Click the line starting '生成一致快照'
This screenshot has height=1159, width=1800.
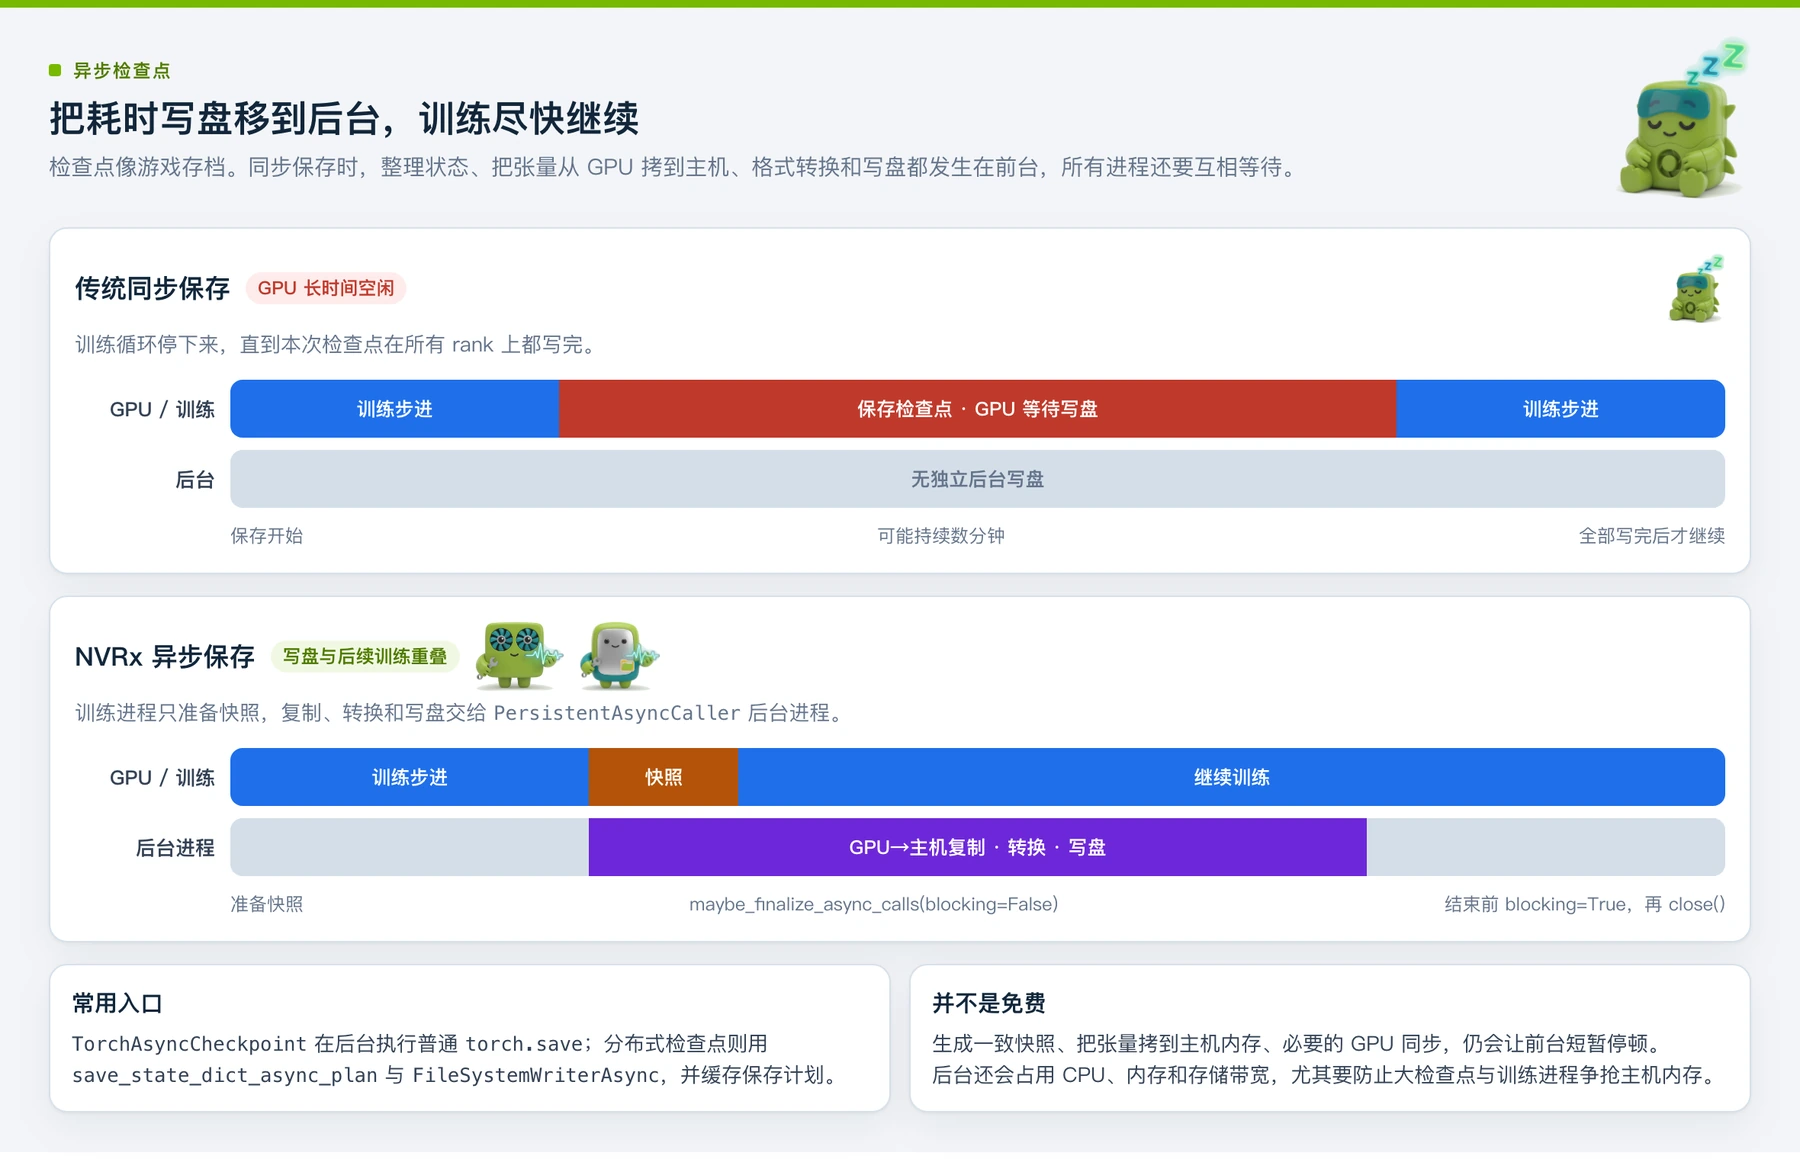point(1300,1043)
